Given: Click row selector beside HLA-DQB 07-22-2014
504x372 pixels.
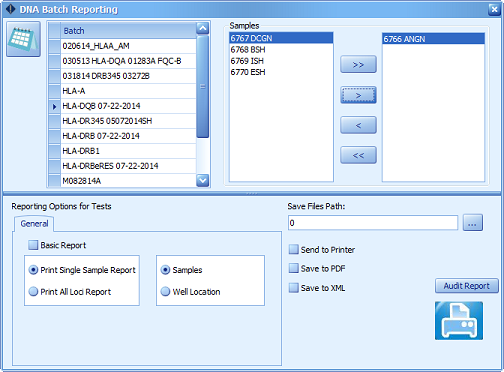Looking at the screenshot, I should [54, 106].
